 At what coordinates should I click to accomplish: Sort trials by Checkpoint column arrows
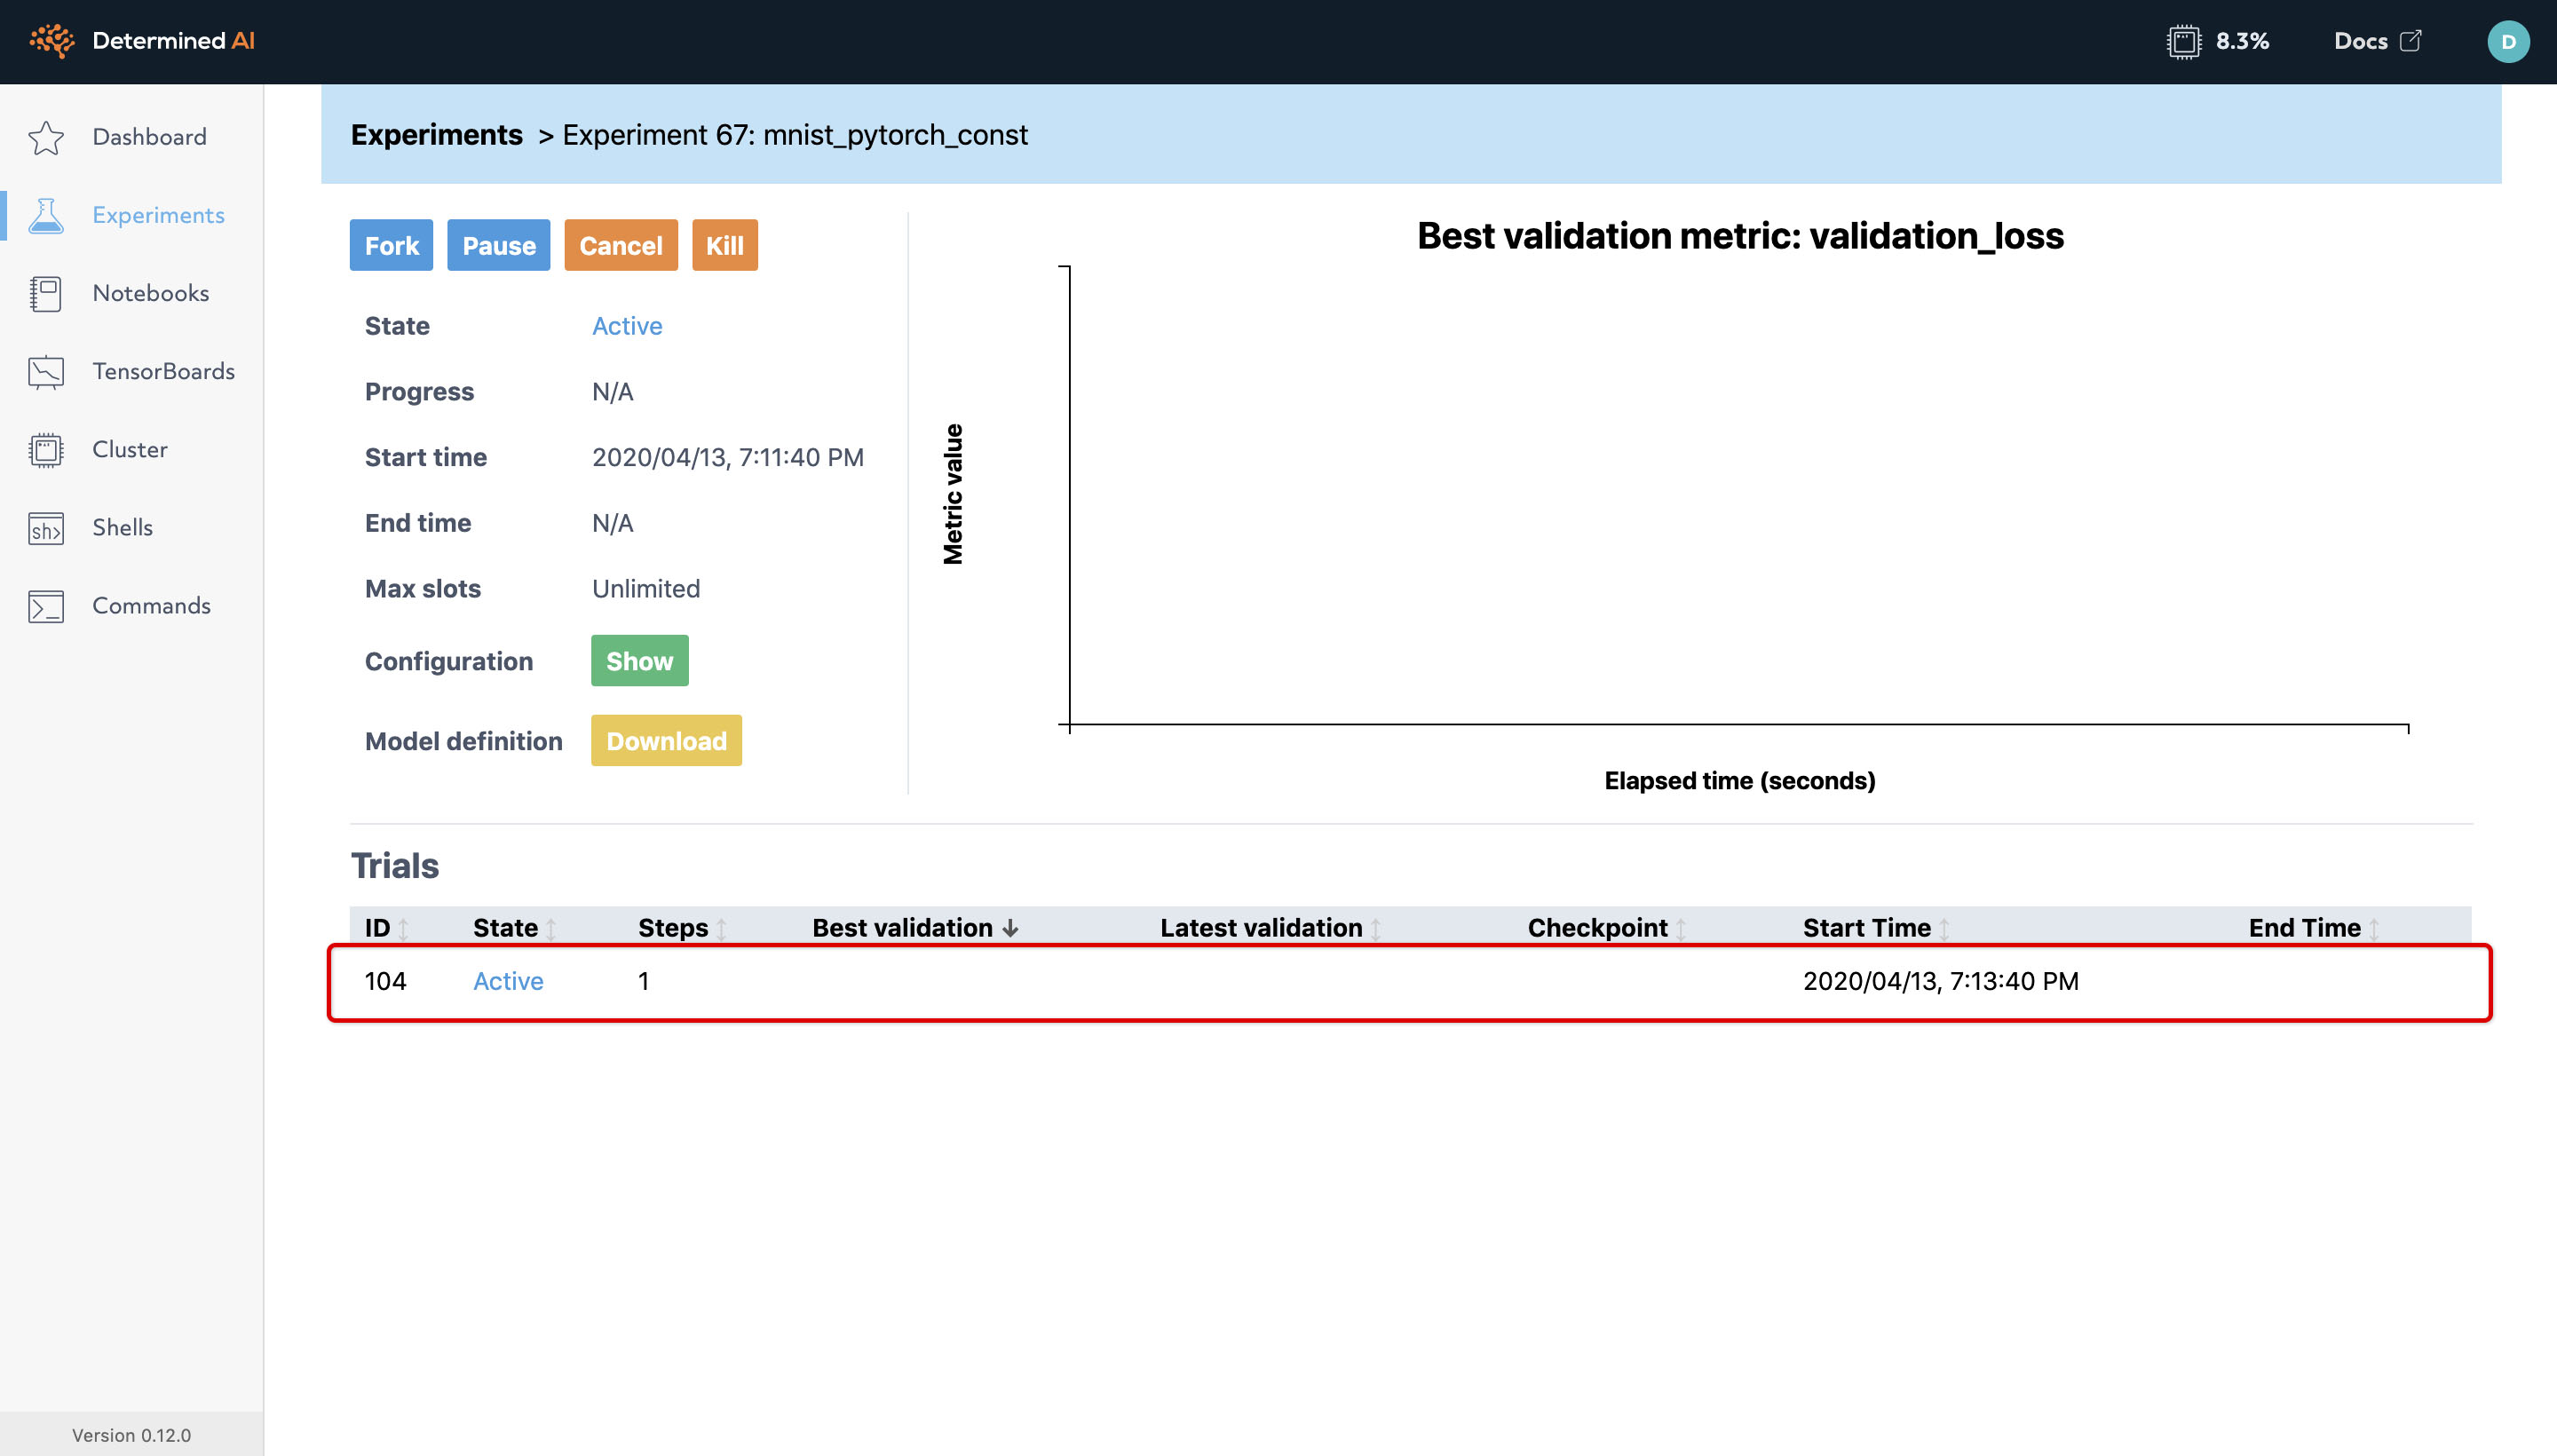click(1681, 929)
